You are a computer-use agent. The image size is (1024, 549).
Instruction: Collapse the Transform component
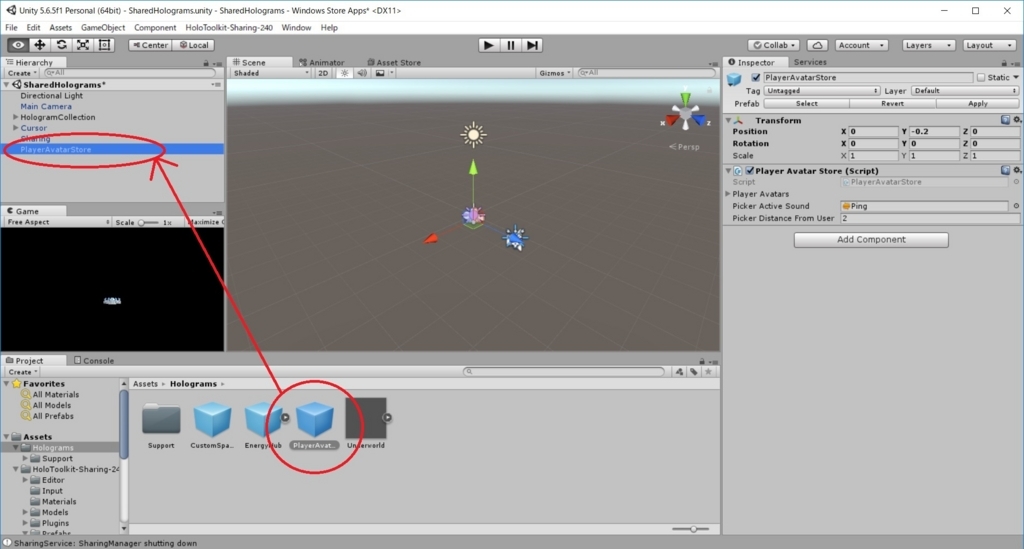(728, 120)
